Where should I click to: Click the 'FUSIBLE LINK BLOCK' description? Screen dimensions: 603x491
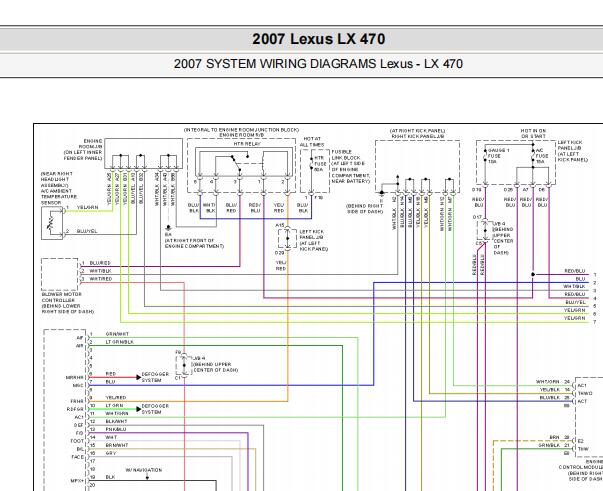point(350,166)
